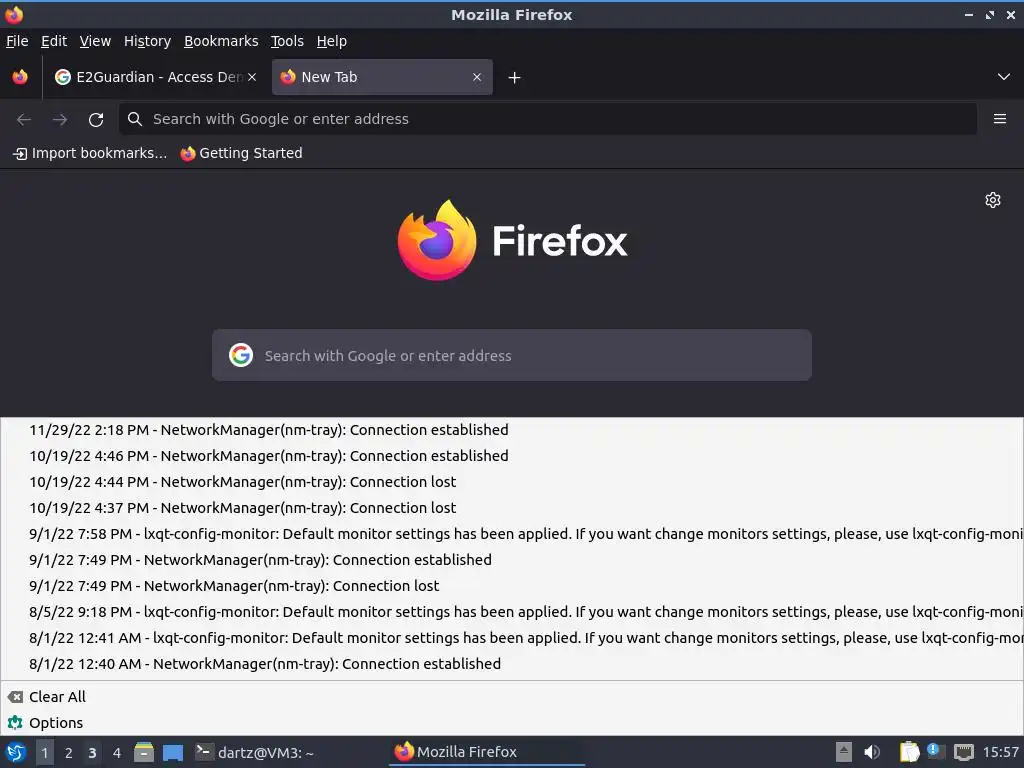Select 8/1/22 12:40 AM Connection established entry
Screen dimensions: 1024x768
[x=512, y=664]
